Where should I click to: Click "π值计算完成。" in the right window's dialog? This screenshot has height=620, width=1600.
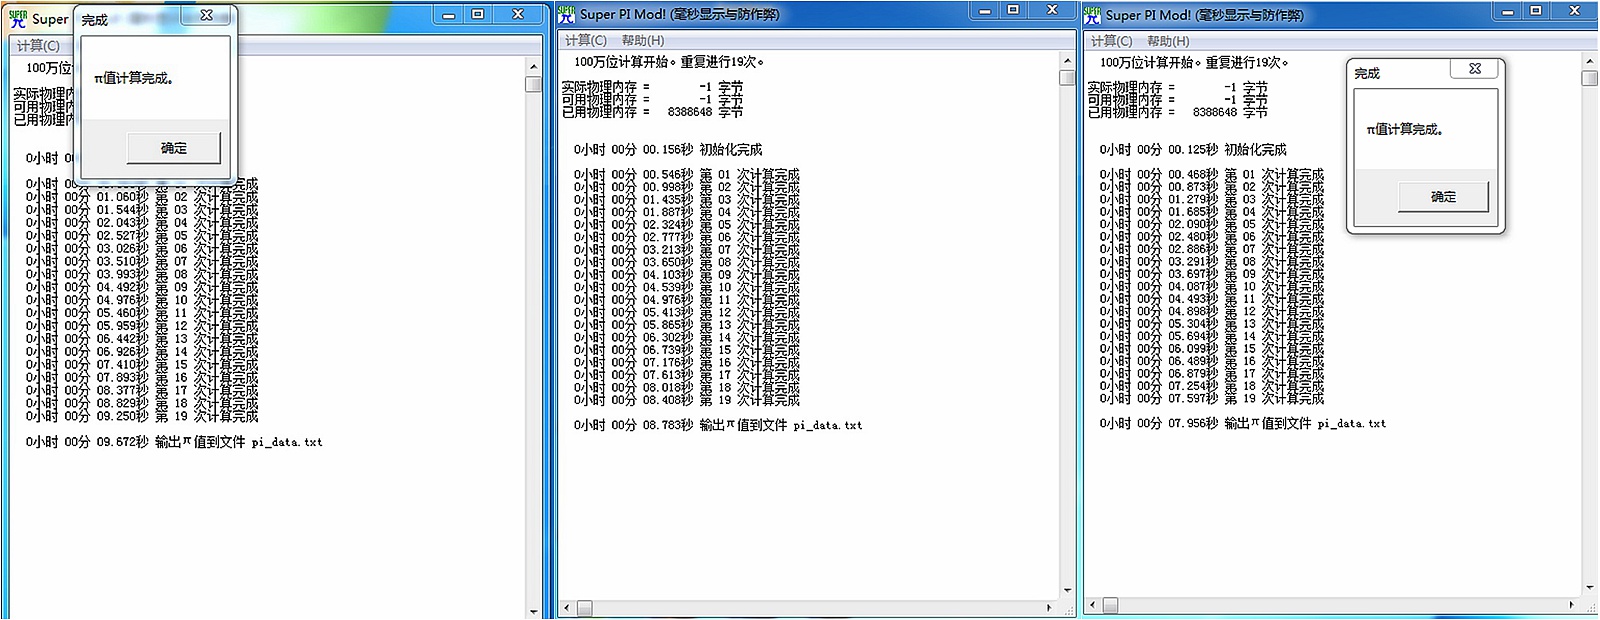[1404, 129]
